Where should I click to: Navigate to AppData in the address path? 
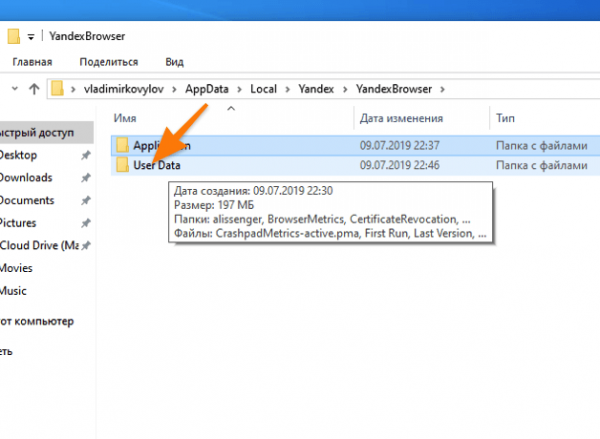[x=207, y=89]
